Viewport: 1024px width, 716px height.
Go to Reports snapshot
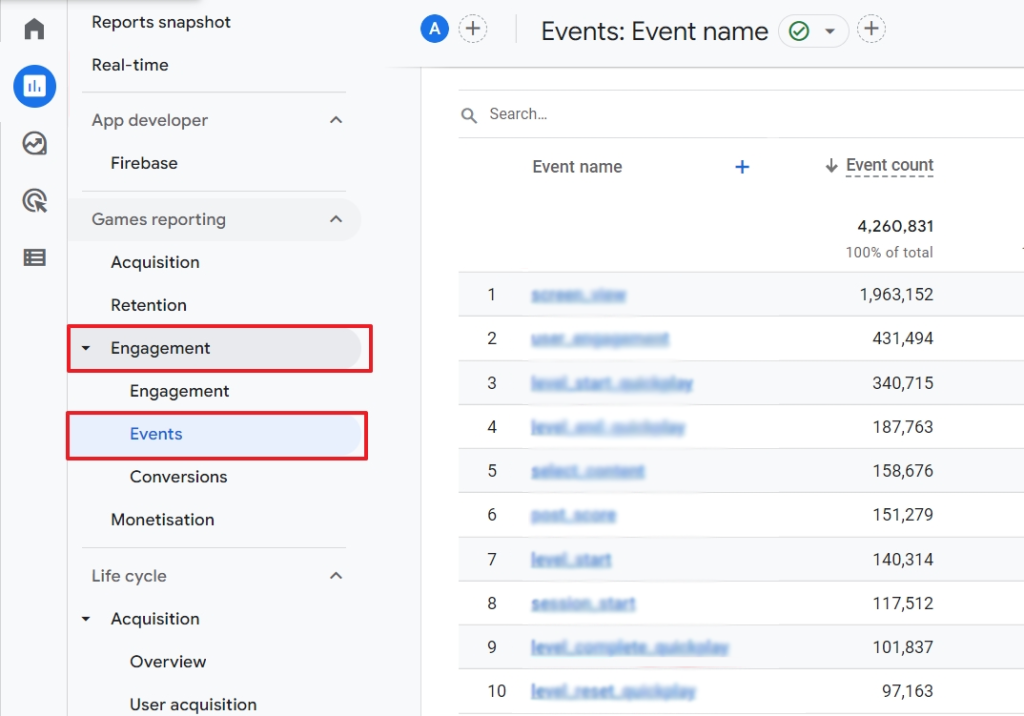[161, 22]
